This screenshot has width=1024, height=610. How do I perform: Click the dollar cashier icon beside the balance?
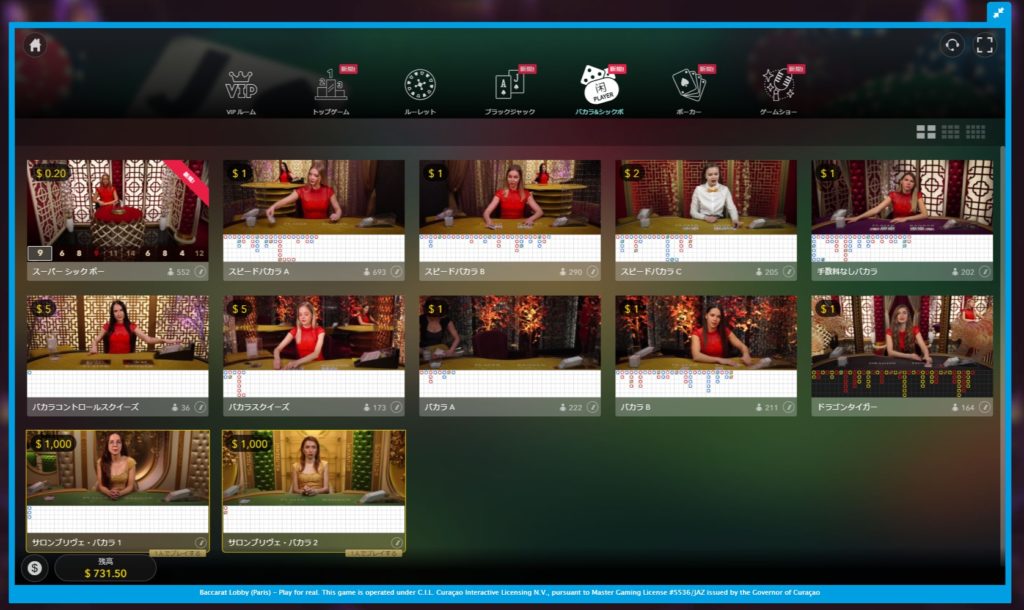click(x=35, y=568)
